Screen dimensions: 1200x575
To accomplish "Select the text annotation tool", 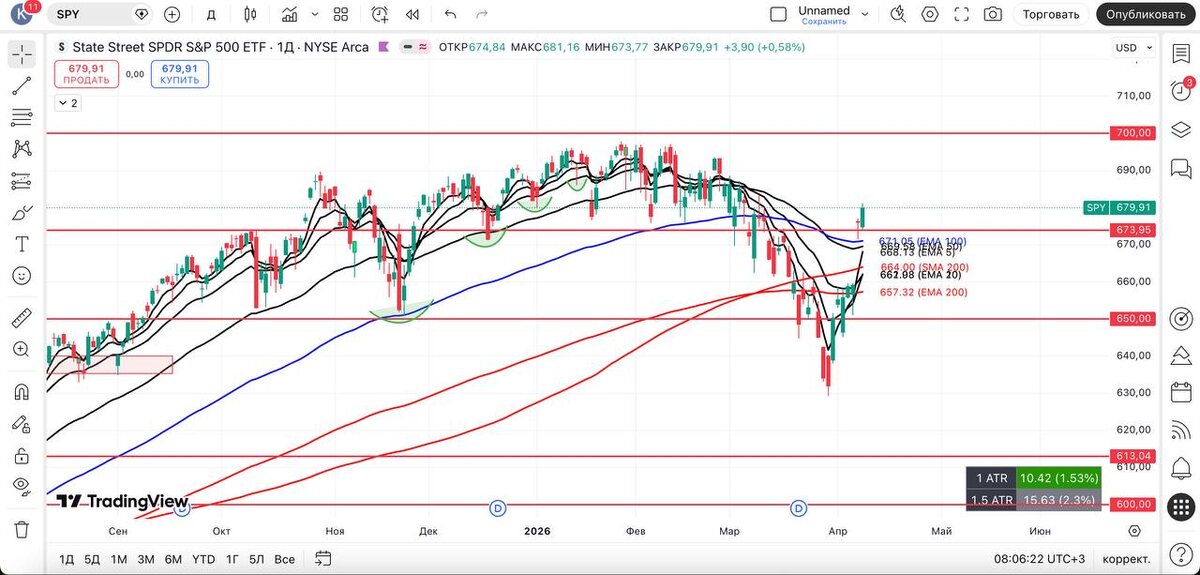I will pyautogui.click(x=21, y=243).
